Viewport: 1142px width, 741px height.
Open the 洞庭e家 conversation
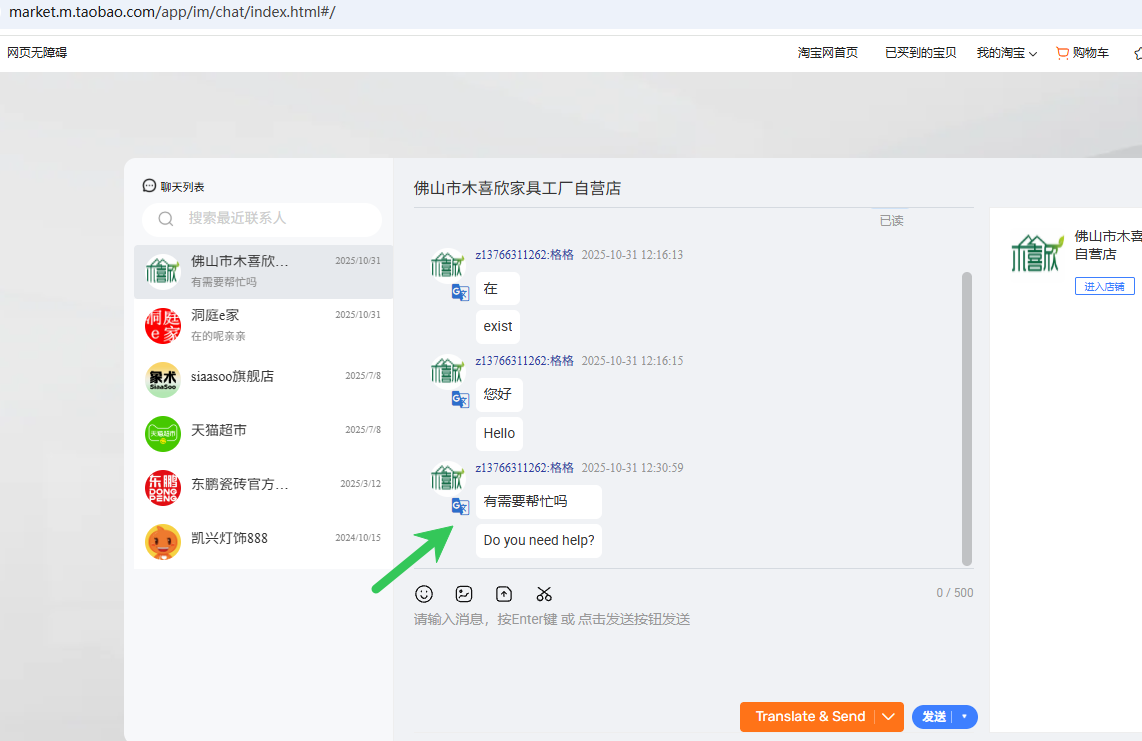pos(264,325)
